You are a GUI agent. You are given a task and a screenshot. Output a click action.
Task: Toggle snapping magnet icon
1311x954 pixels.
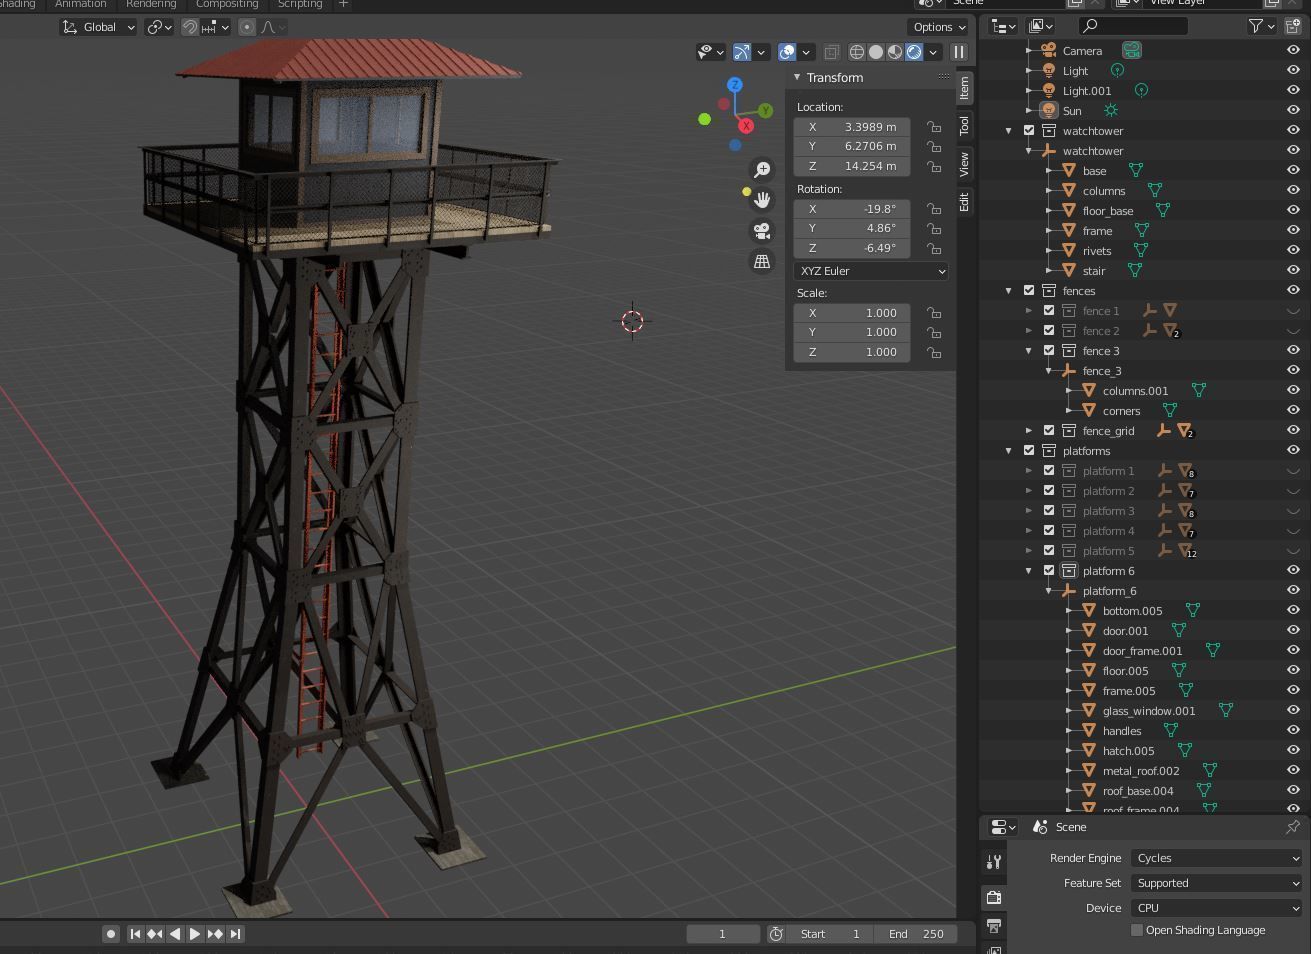(x=189, y=27)
